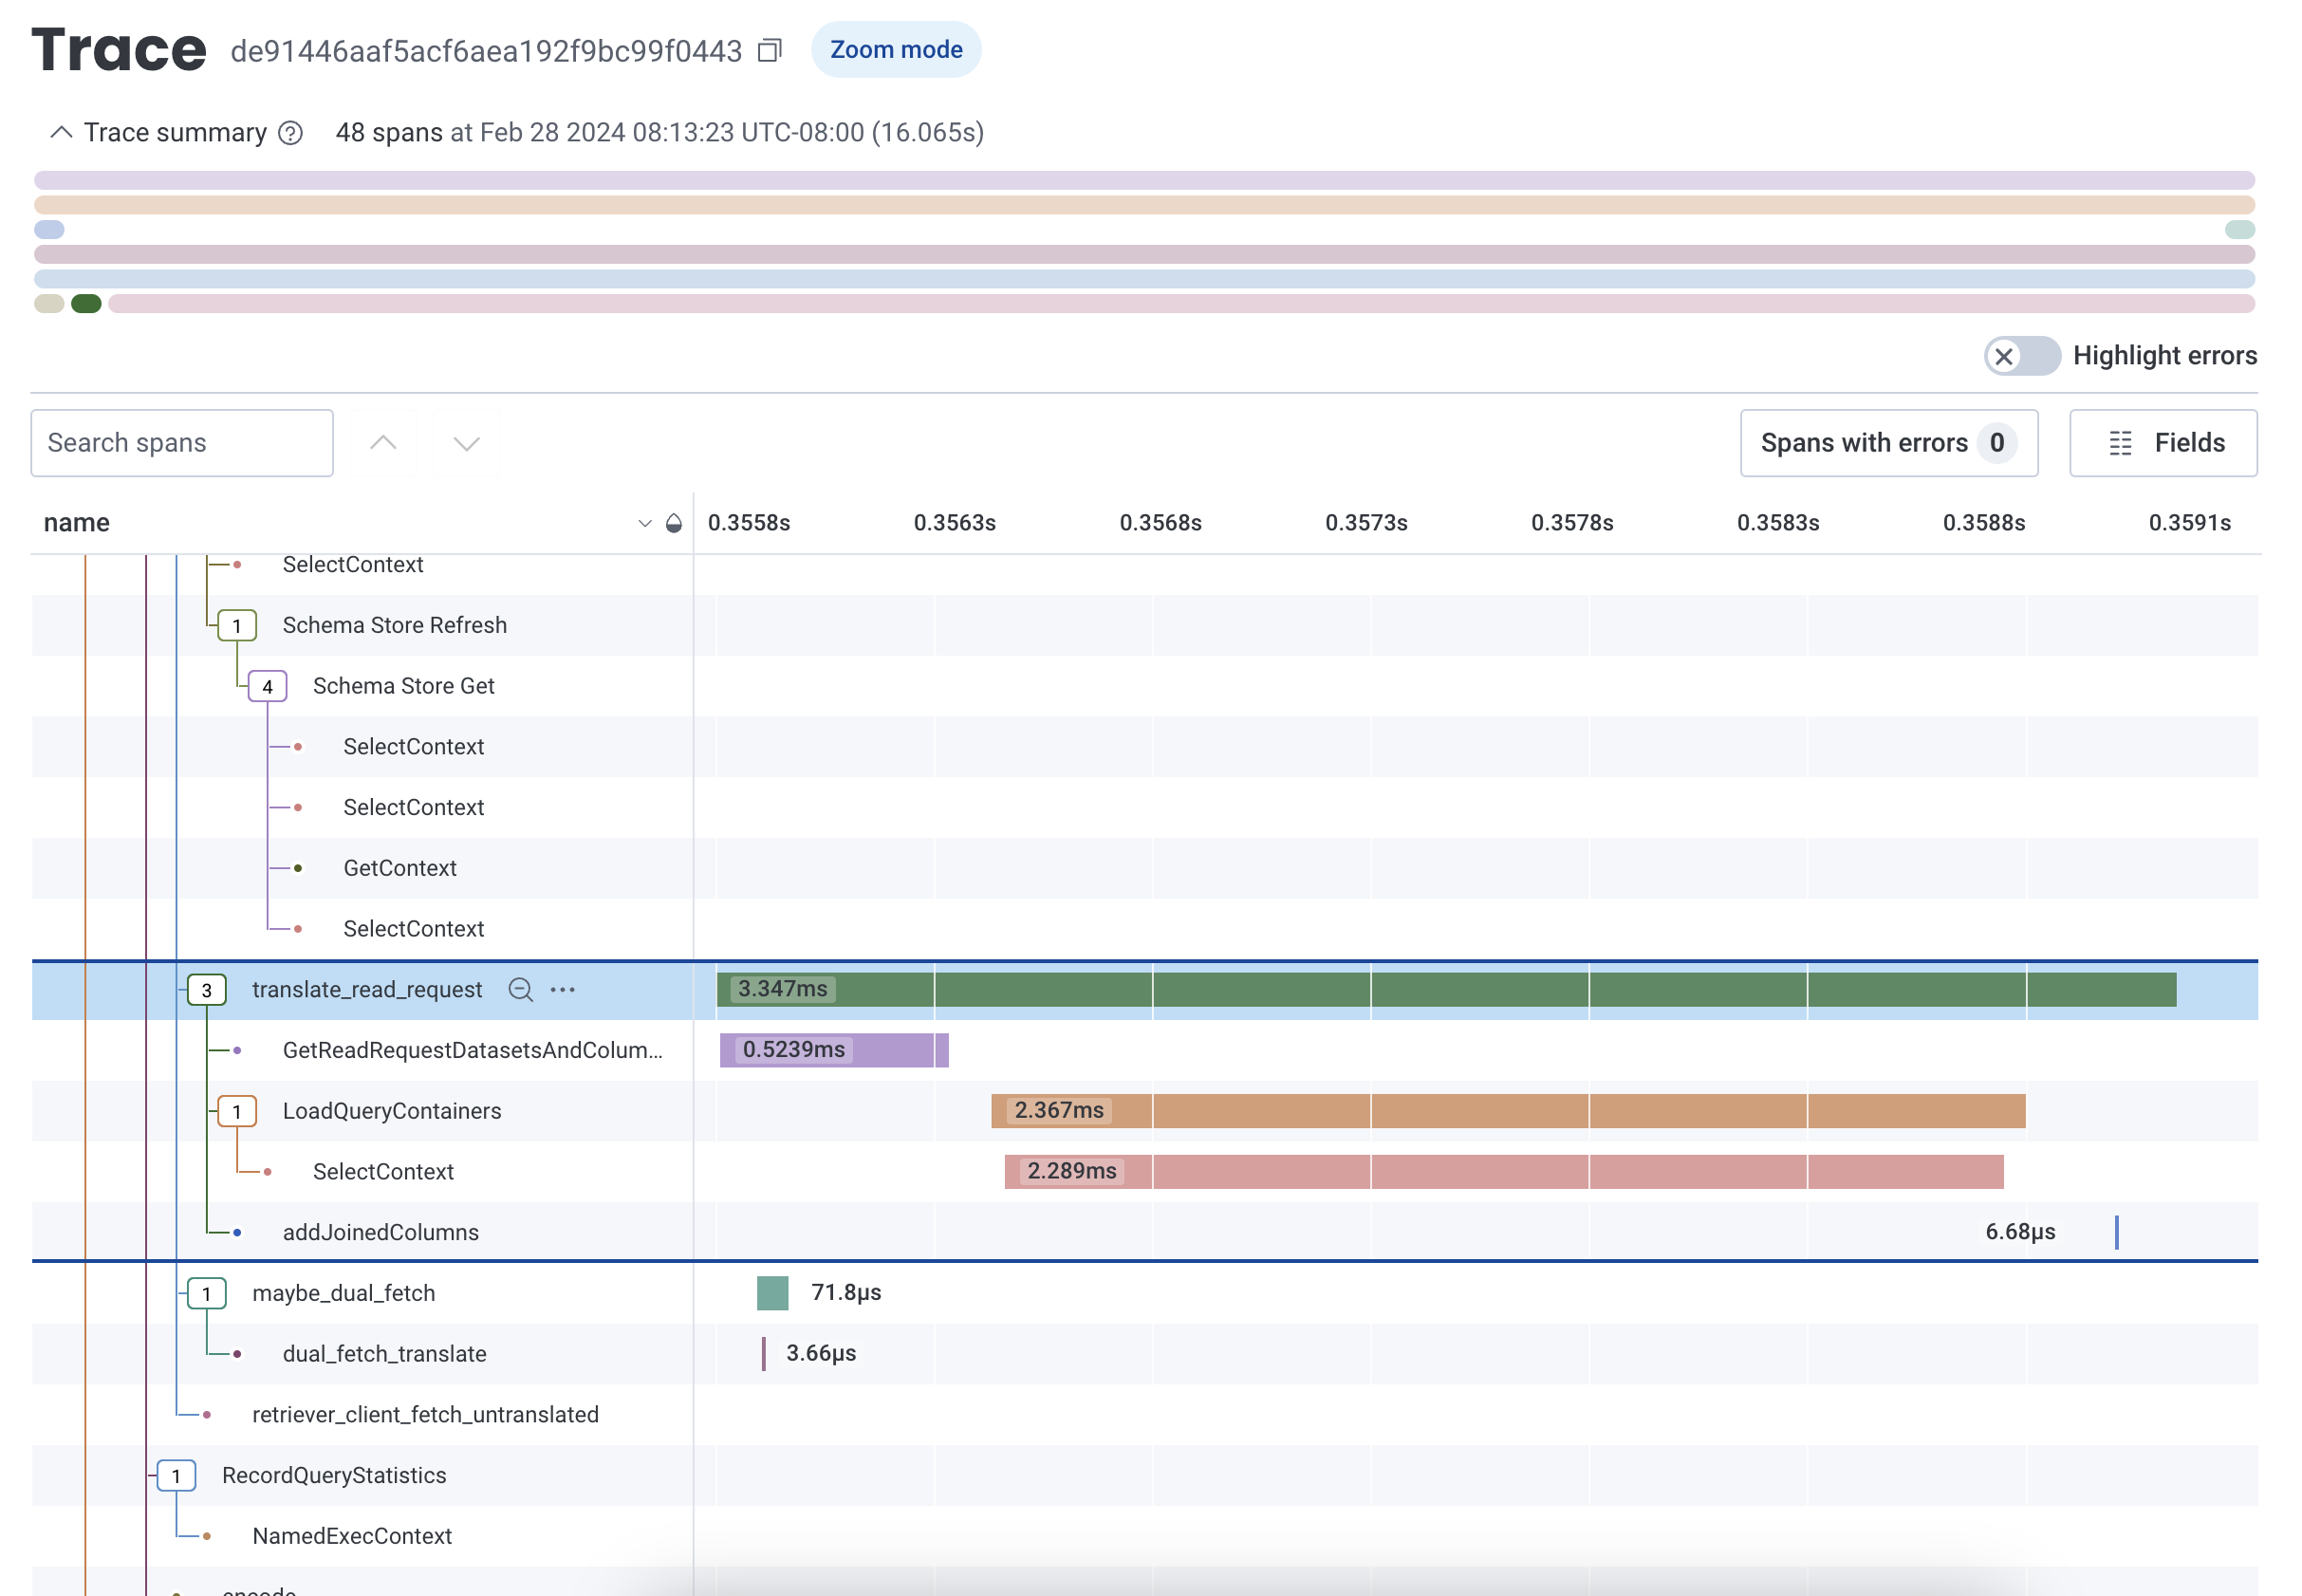Click the navigate next span arrow
Screen dimensions: 2302x1596
[x=467, y=443]
